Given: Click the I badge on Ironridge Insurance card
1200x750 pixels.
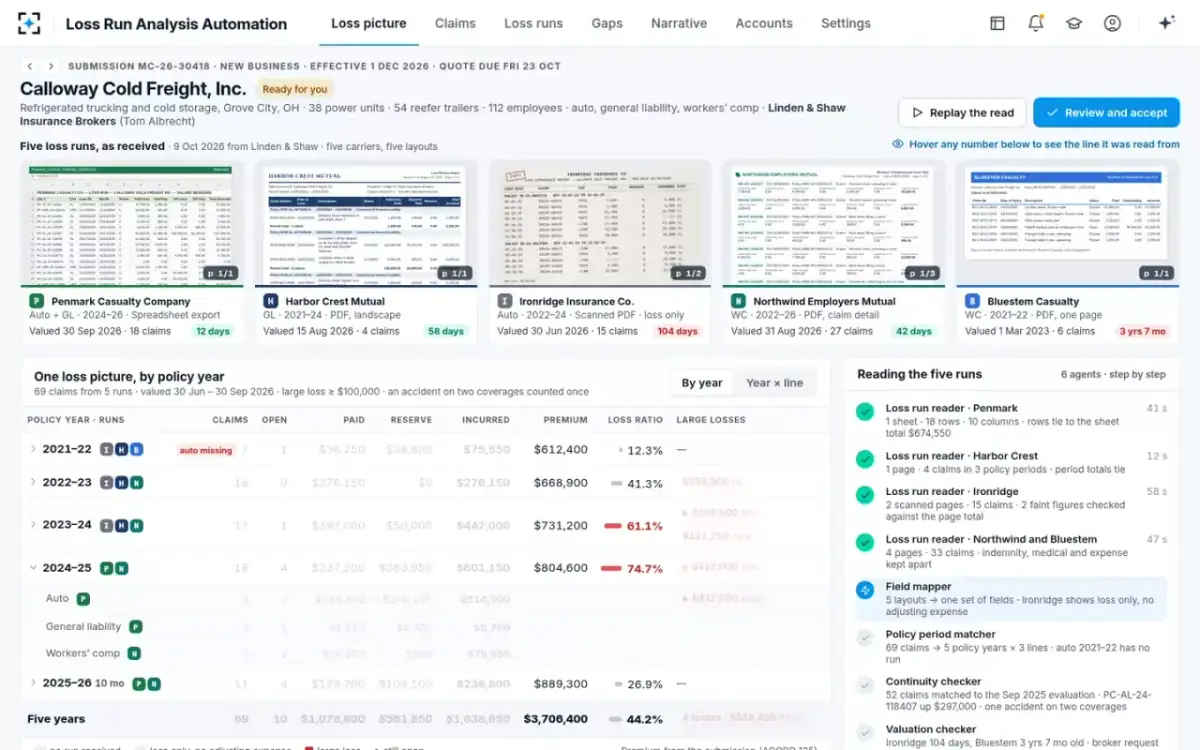Looking at the screenshot, I should [504, 301].
